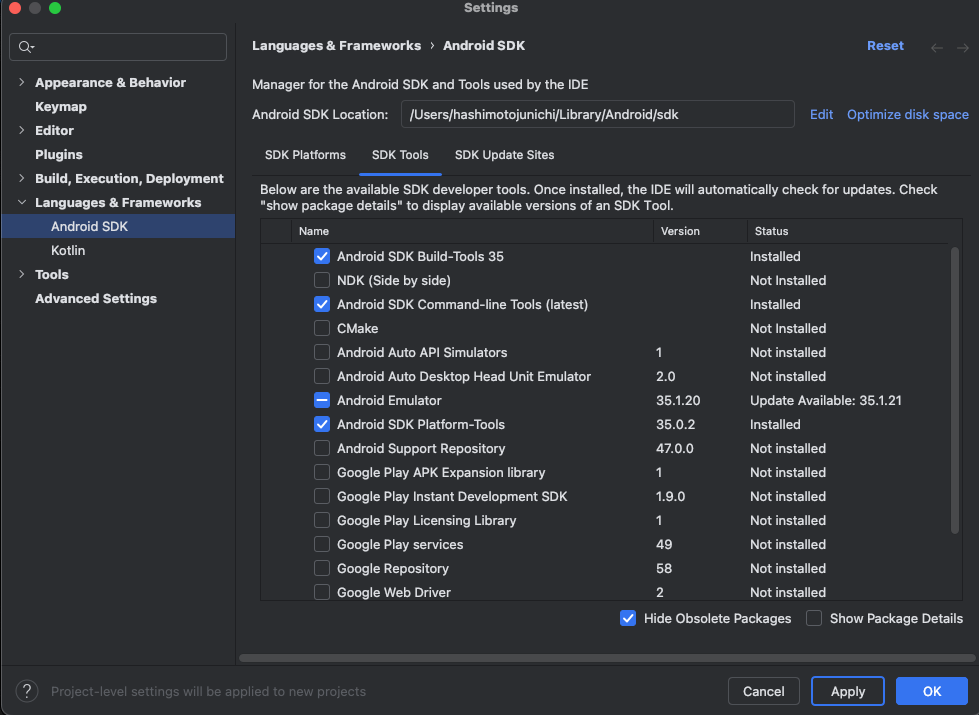
Task: Enable Show Package Details
Action: point(814,618)
